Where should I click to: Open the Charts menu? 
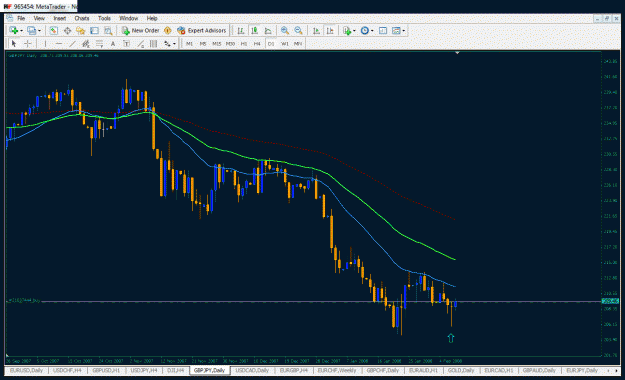[x=82, y=18]
